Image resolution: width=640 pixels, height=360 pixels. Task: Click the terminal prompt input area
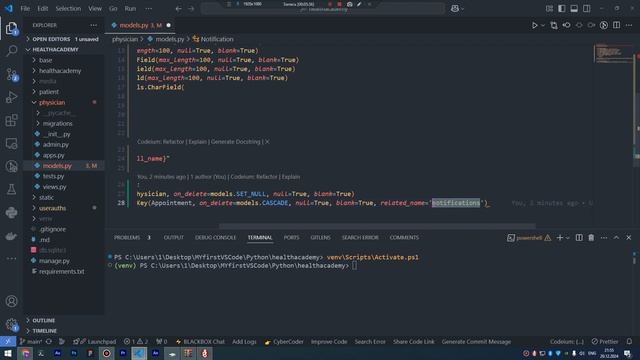[x=354, y=266]
